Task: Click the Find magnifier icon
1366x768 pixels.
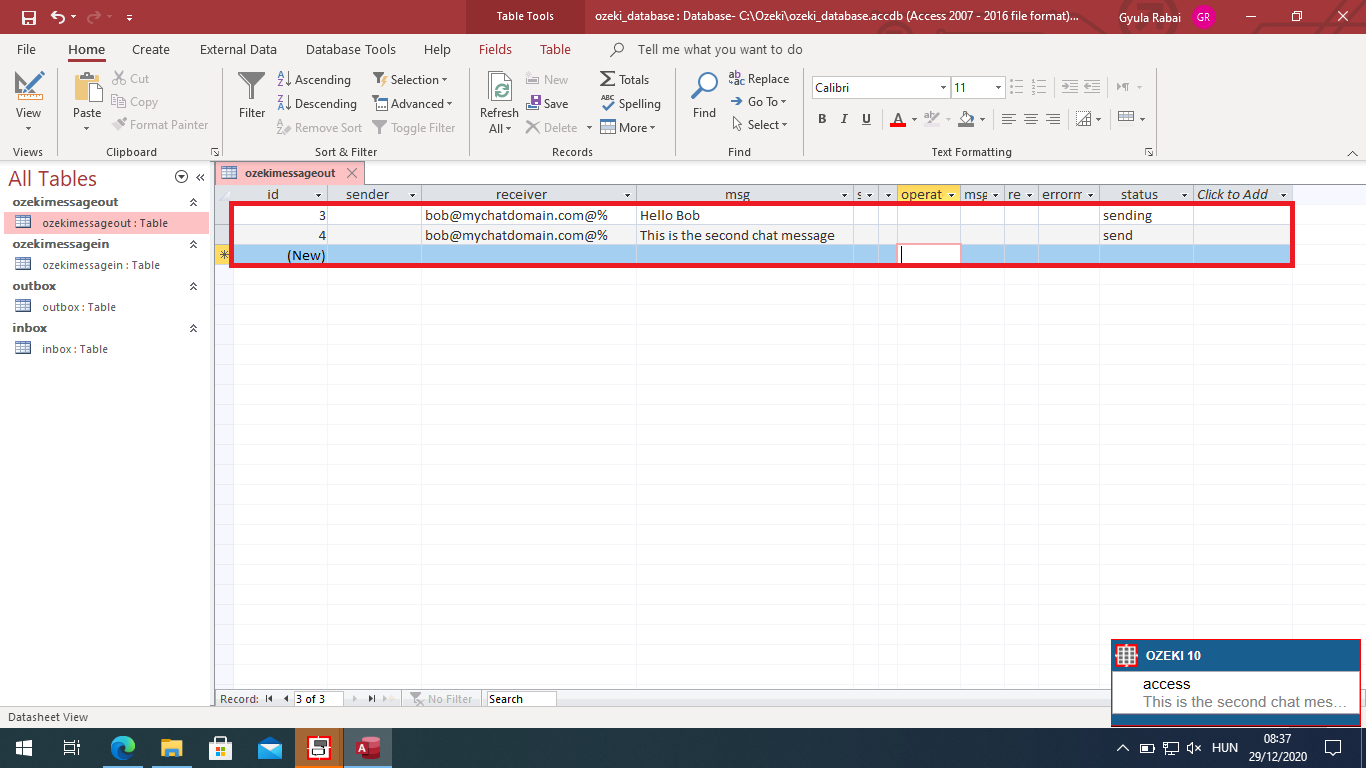Action: pyautogui.click(x=704, y=86)
